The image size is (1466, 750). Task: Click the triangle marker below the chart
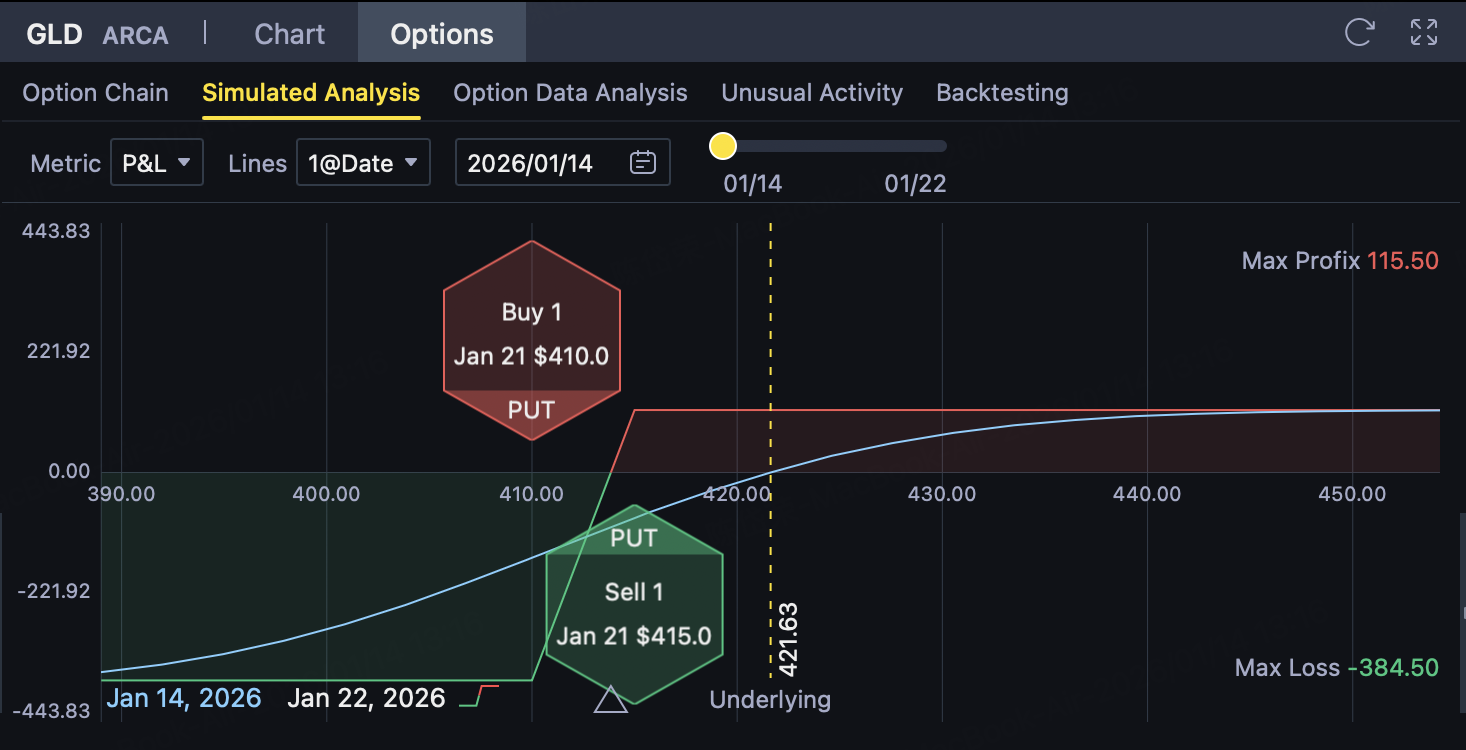pos(610,699)
